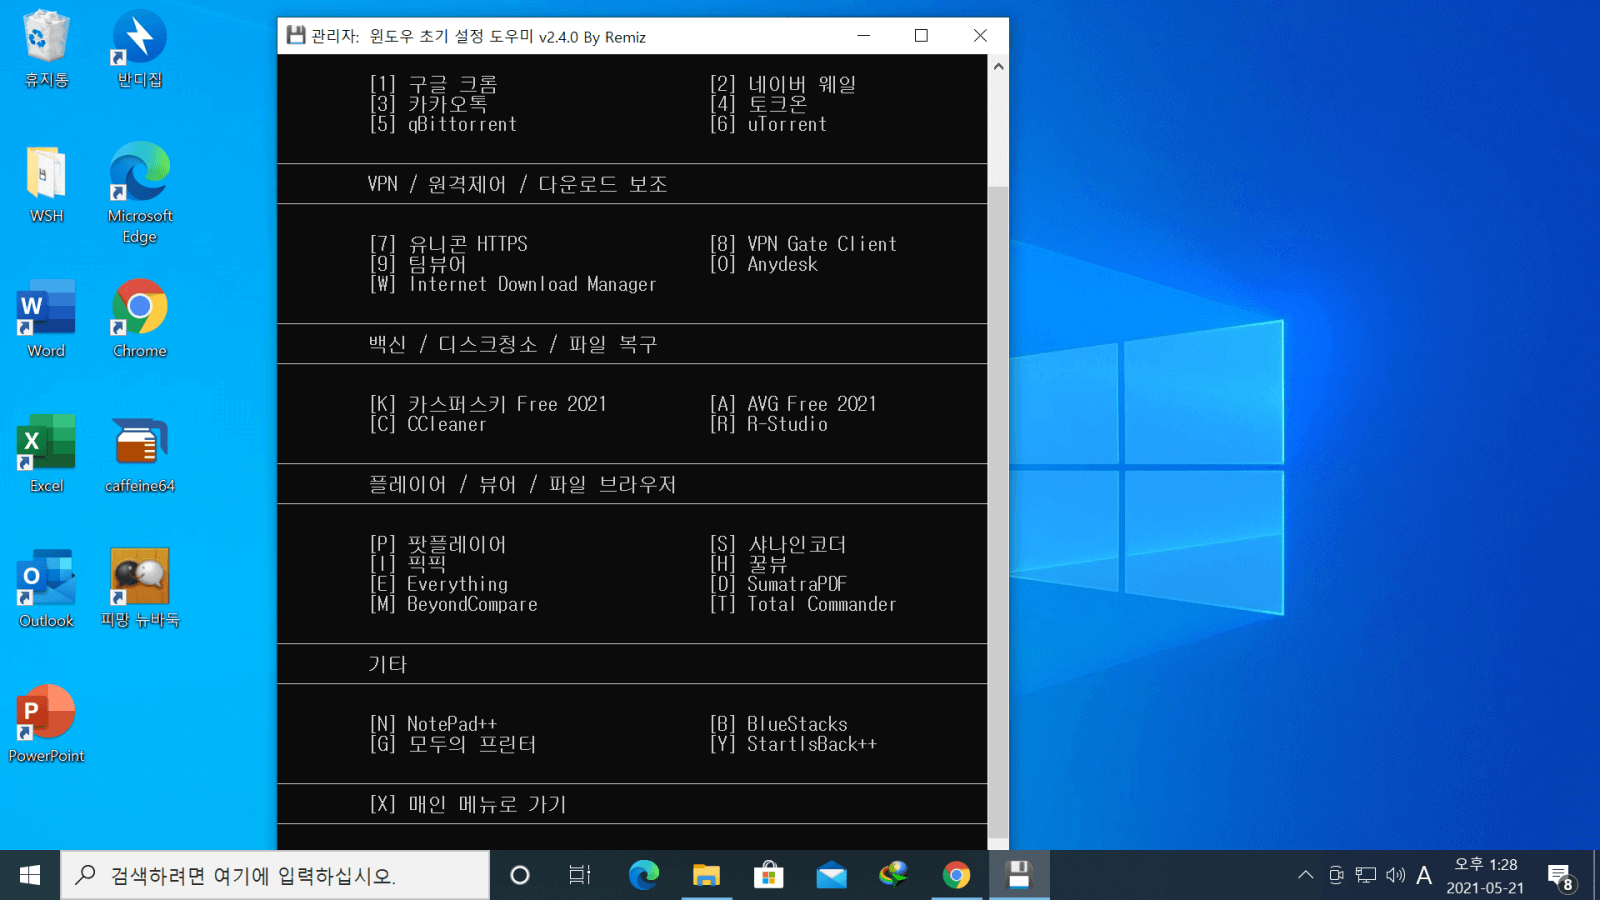The width and height of the screenshot is (1600, 900).
Task: Click '[W] Internet Download Manager' entry
Action: coord(513,284)
